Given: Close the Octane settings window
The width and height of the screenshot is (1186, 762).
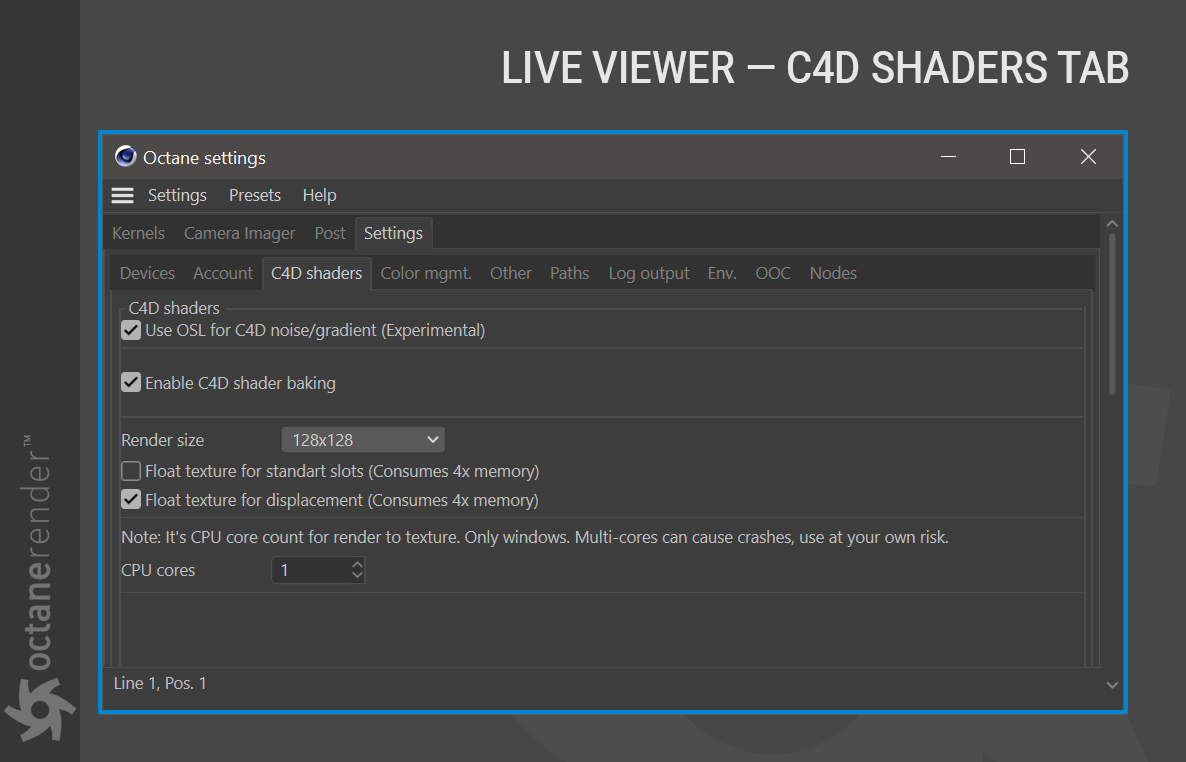Looking at the screenshot, I should [1088, 157].
